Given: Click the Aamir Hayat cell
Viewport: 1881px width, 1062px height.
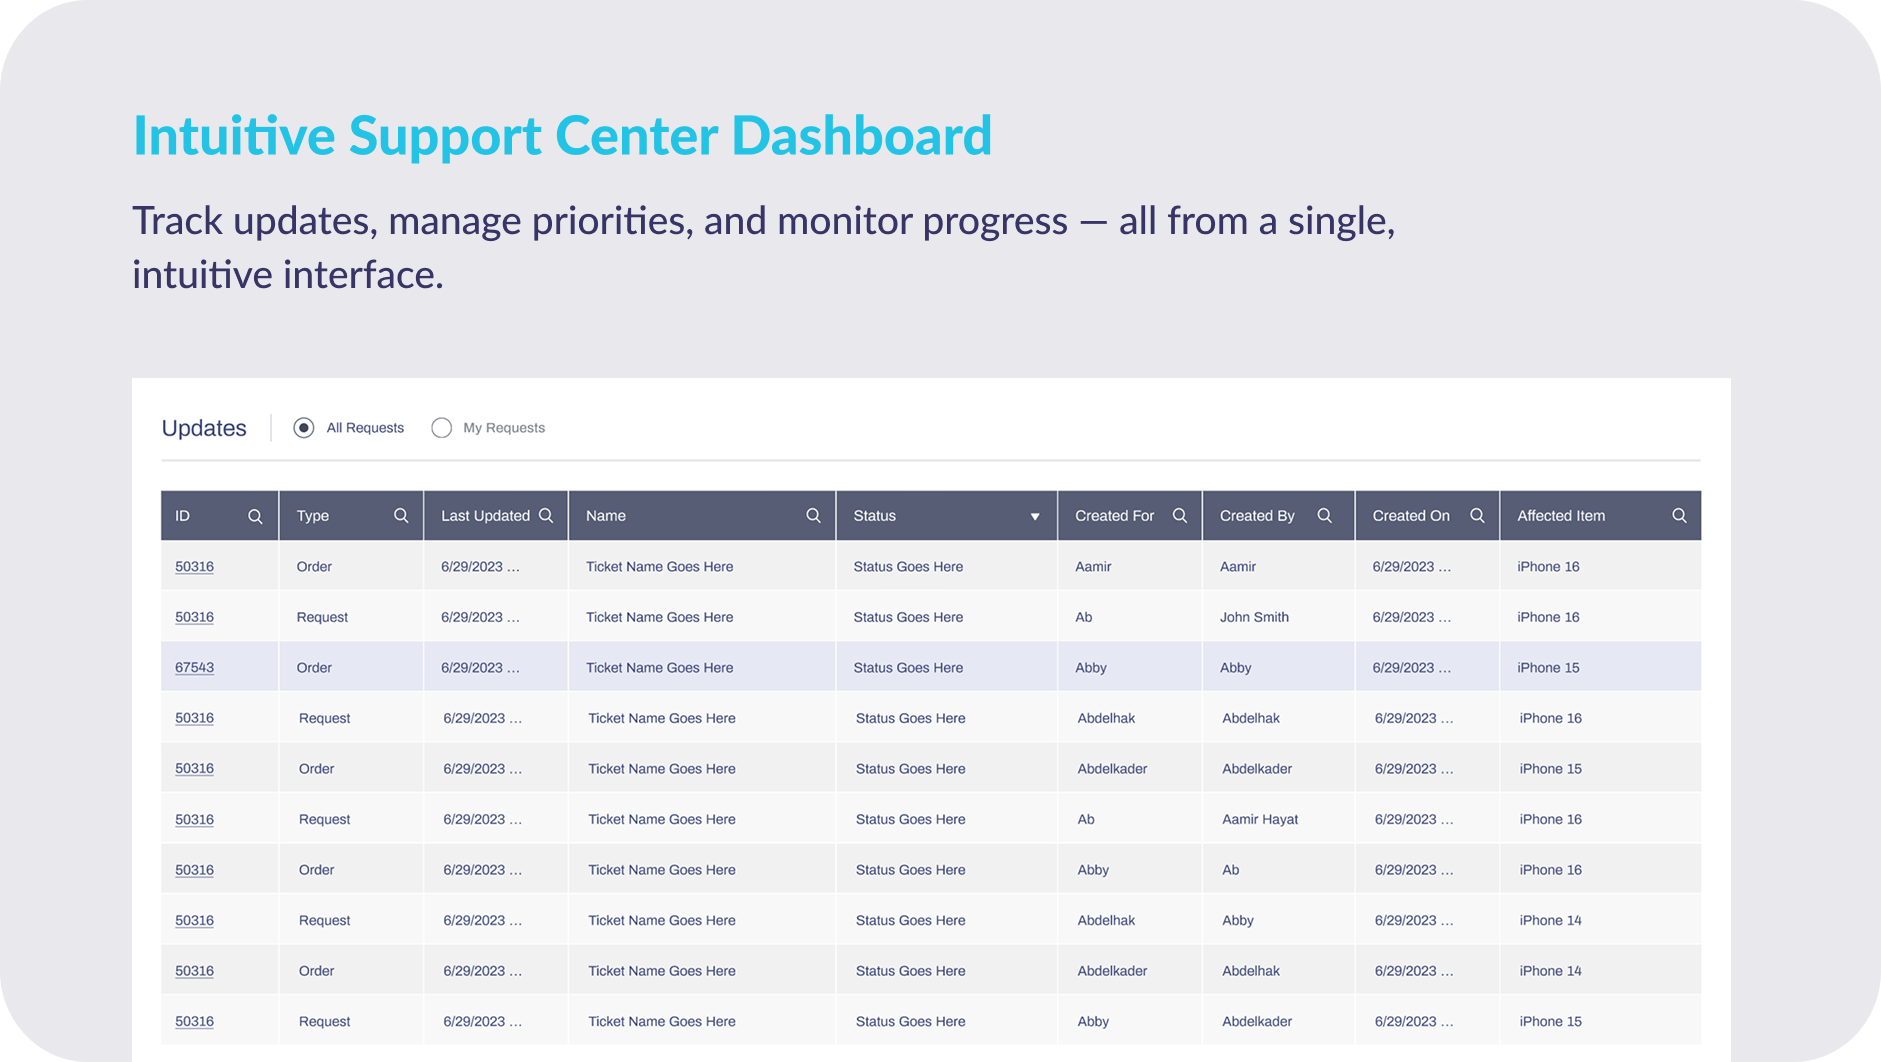Looking at the screenshot, I should click(x=1260, y=819).
